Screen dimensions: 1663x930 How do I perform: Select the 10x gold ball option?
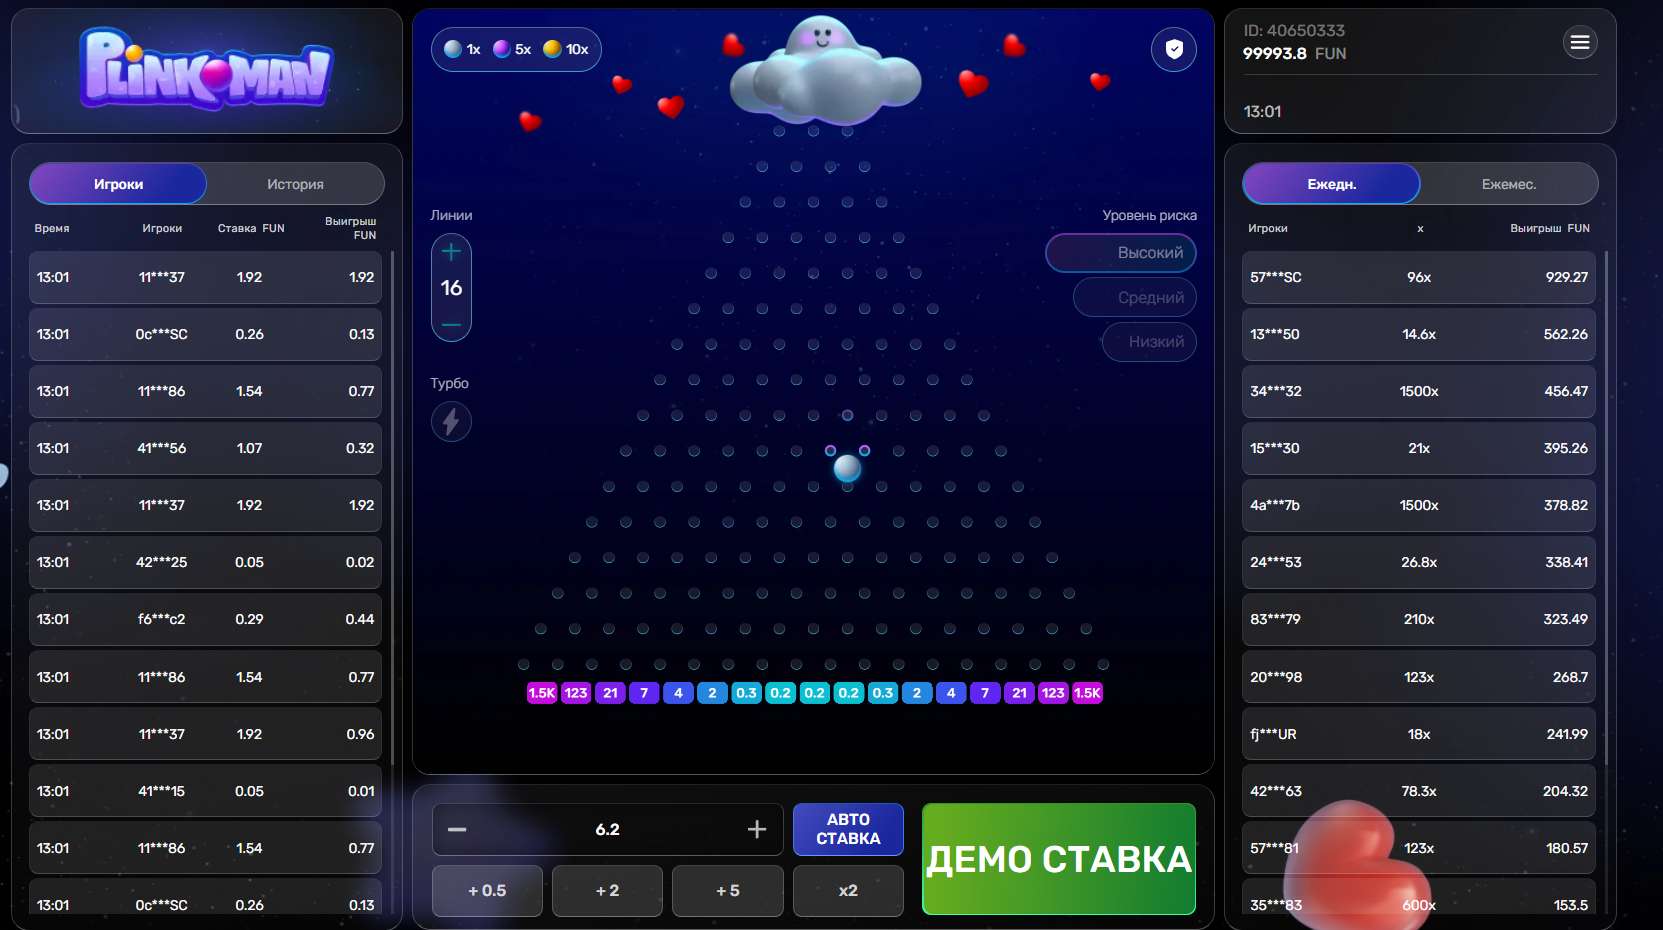pos(566,49)
